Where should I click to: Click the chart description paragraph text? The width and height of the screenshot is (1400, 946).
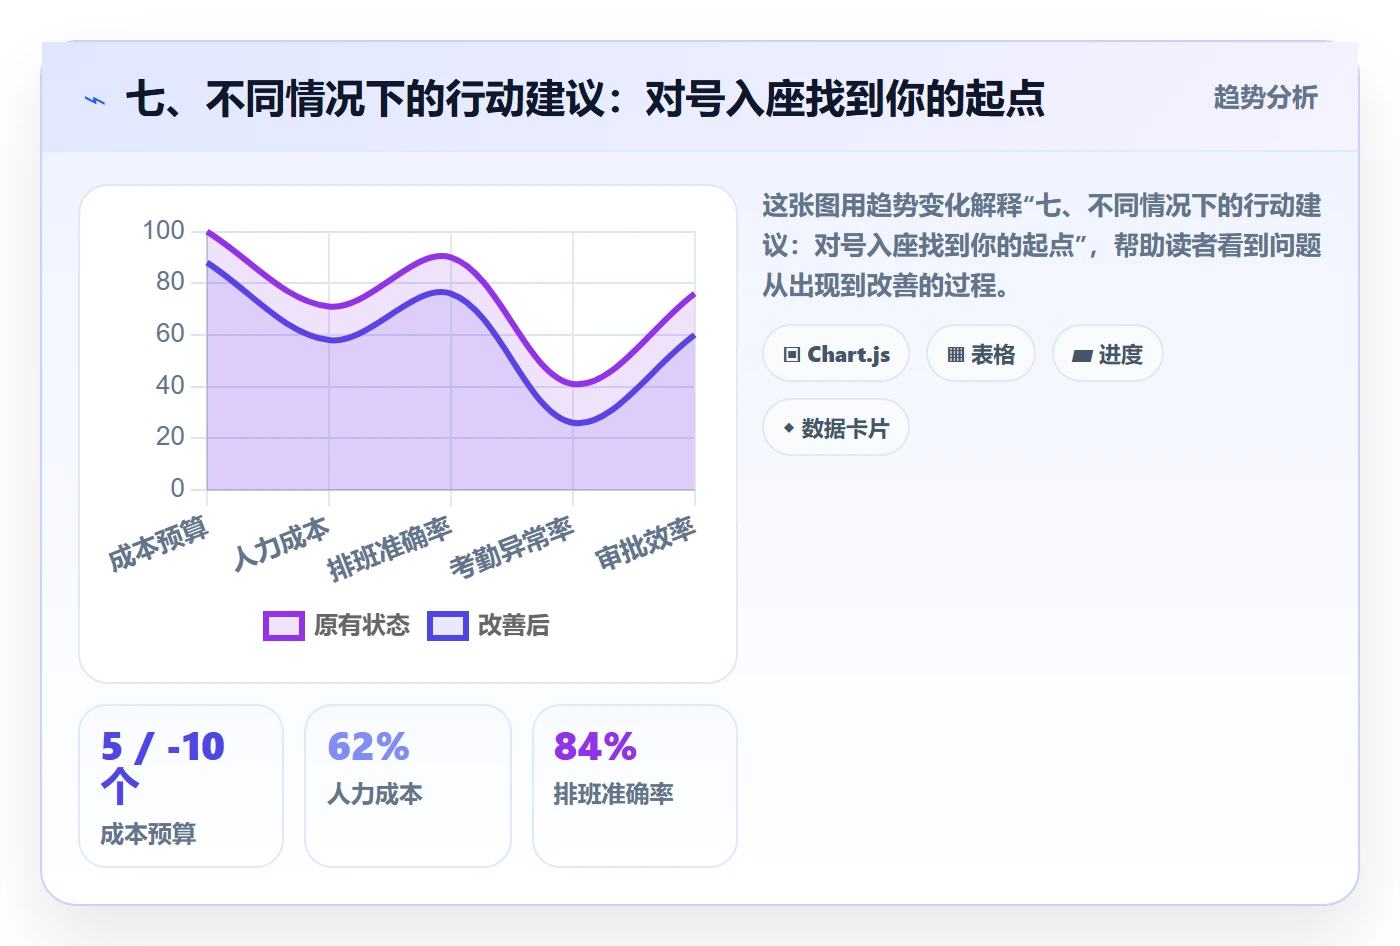pos(1042,246)
